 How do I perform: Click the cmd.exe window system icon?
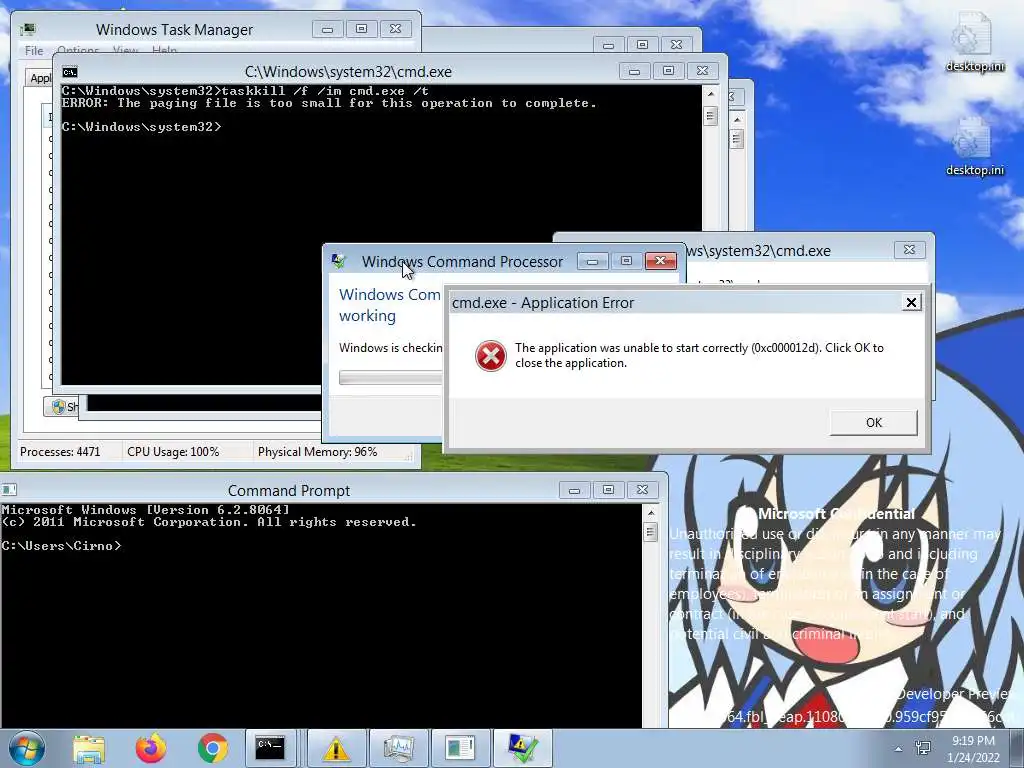pyautogui.click(x=70, y=72)
